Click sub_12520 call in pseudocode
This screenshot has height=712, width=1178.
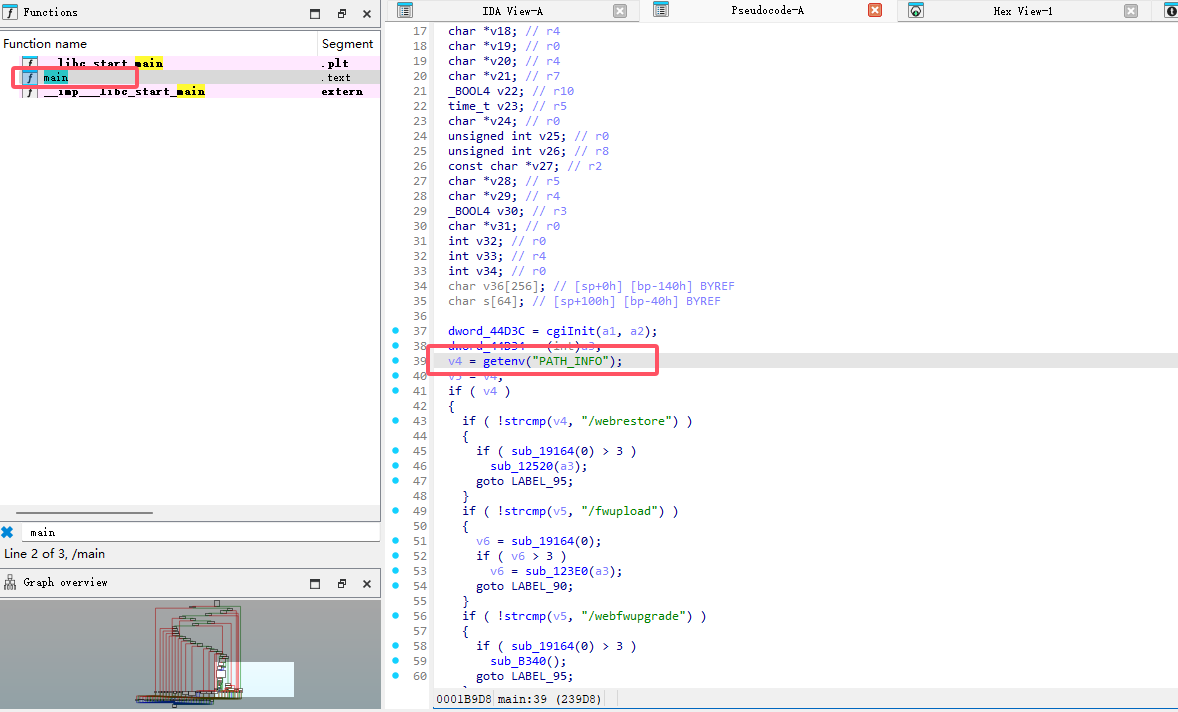pos(524,466)
